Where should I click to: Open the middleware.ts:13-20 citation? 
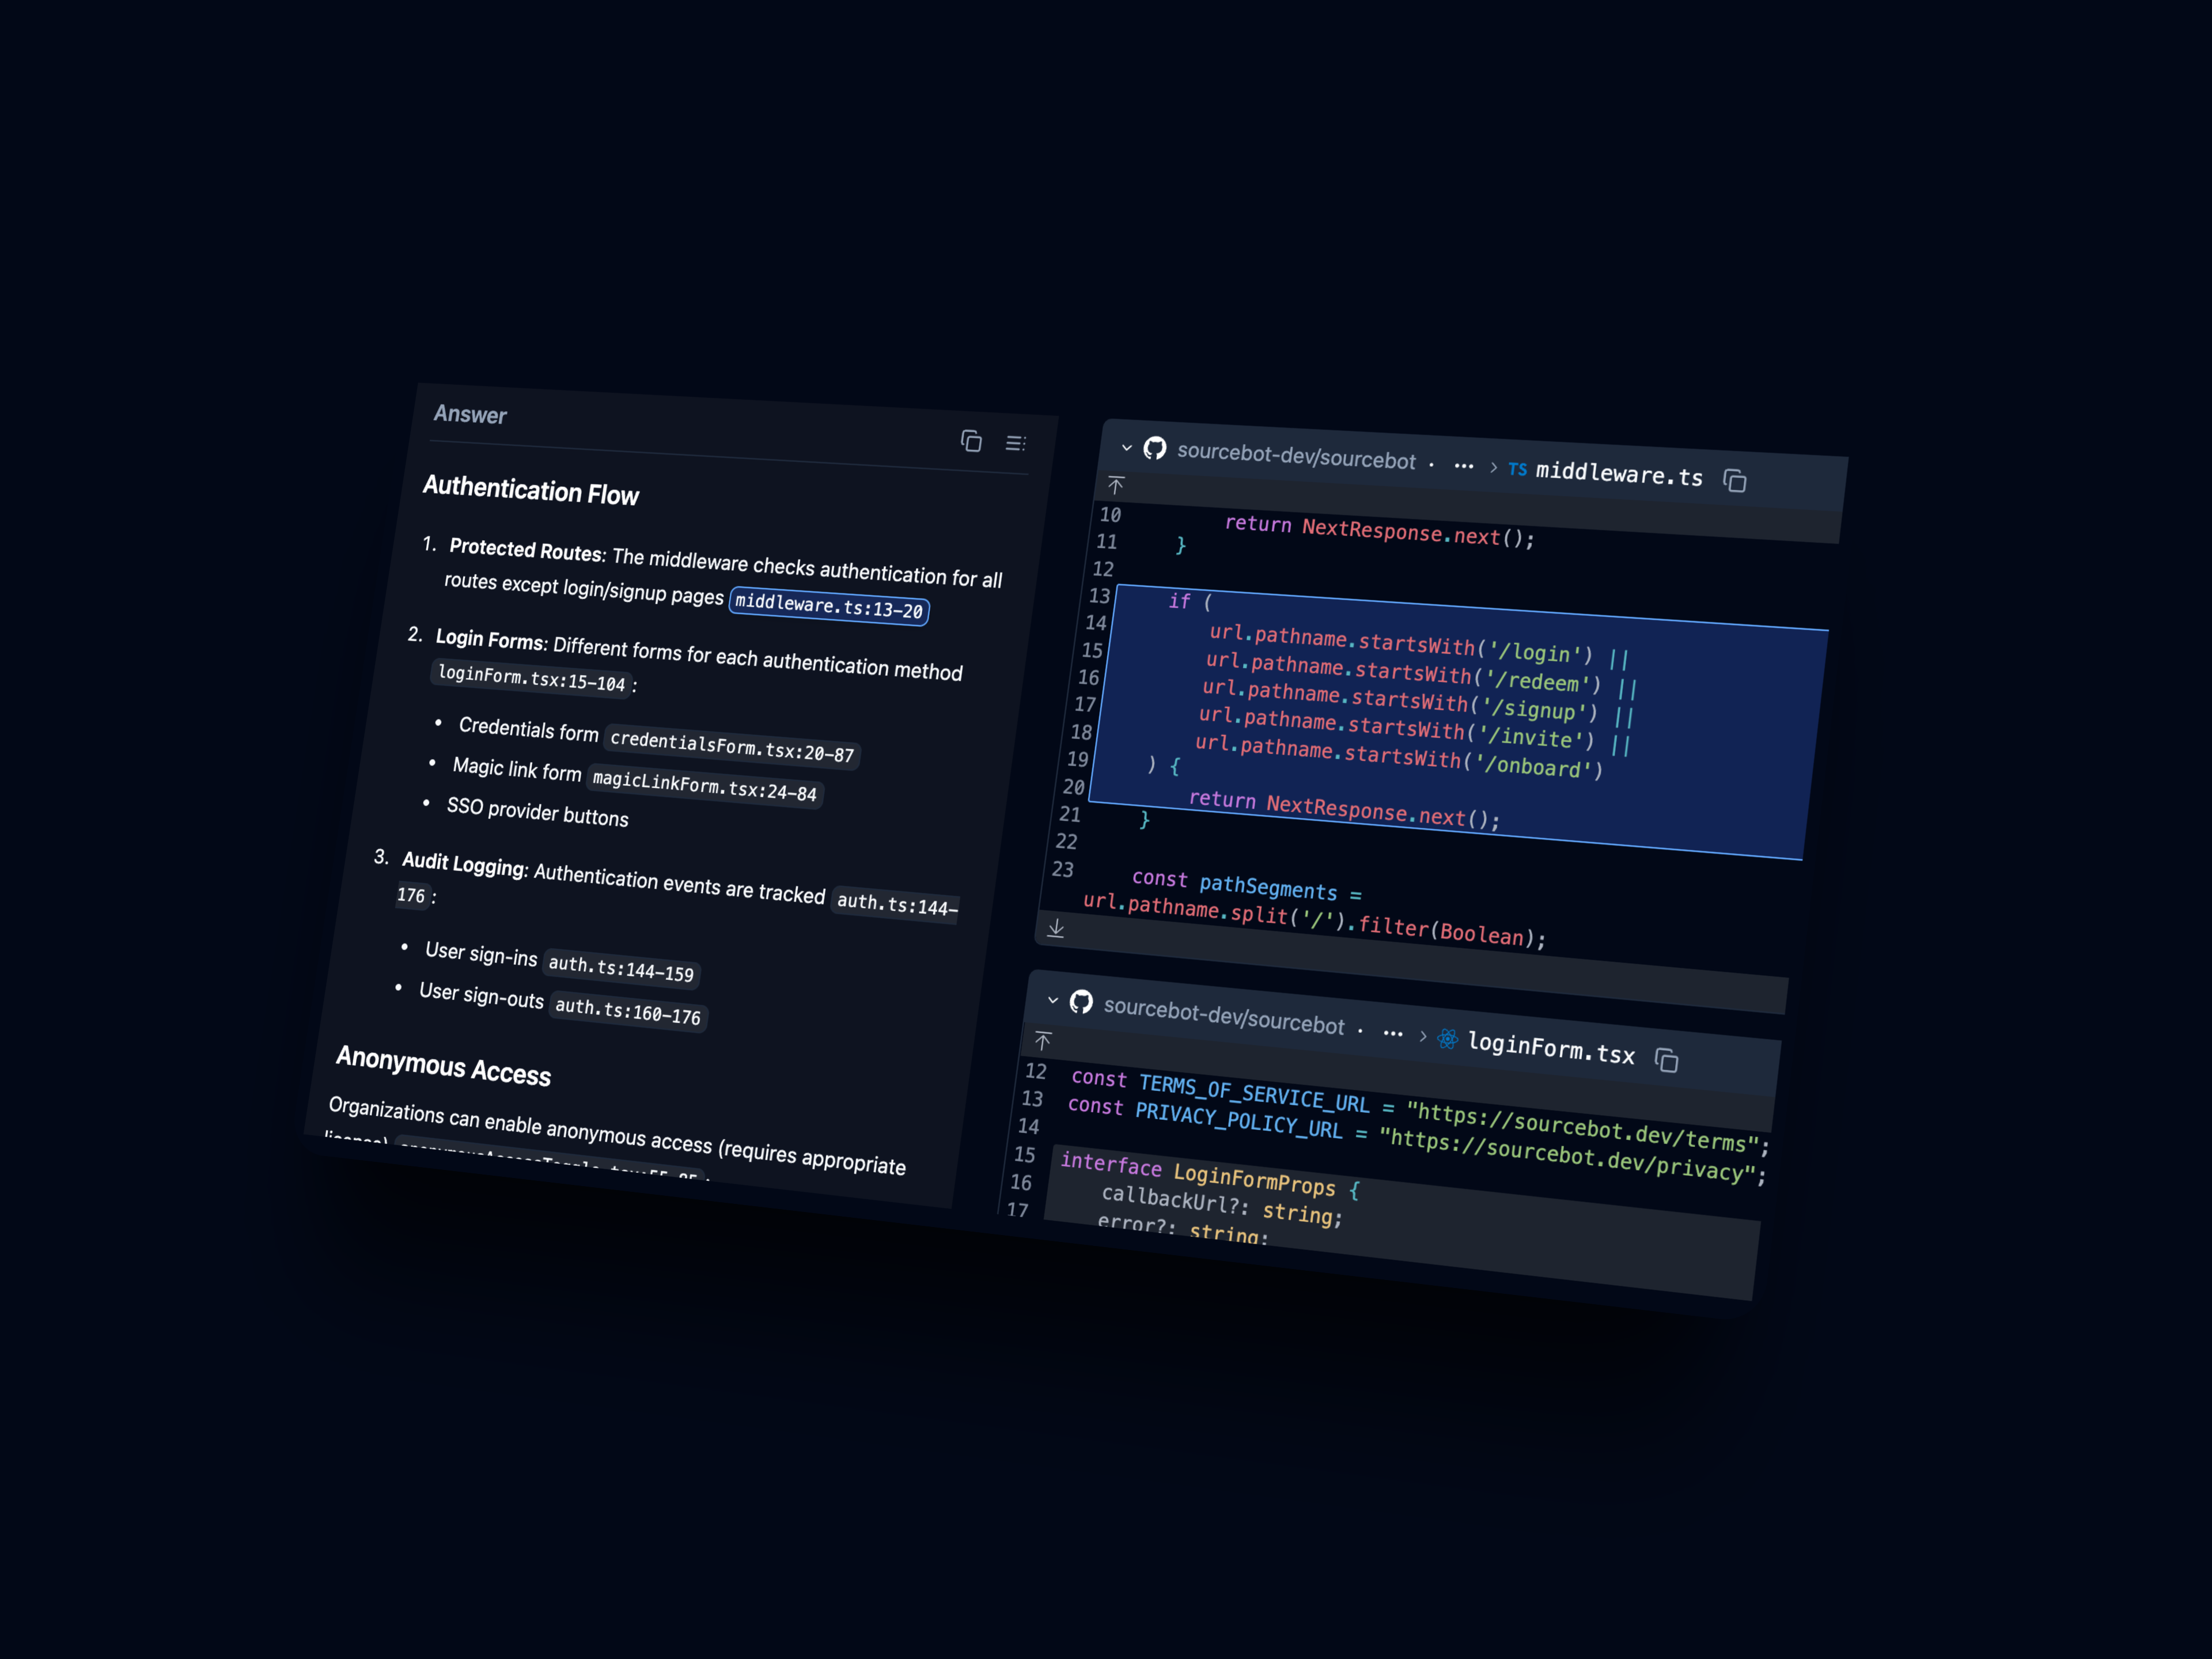click(829, 606)
